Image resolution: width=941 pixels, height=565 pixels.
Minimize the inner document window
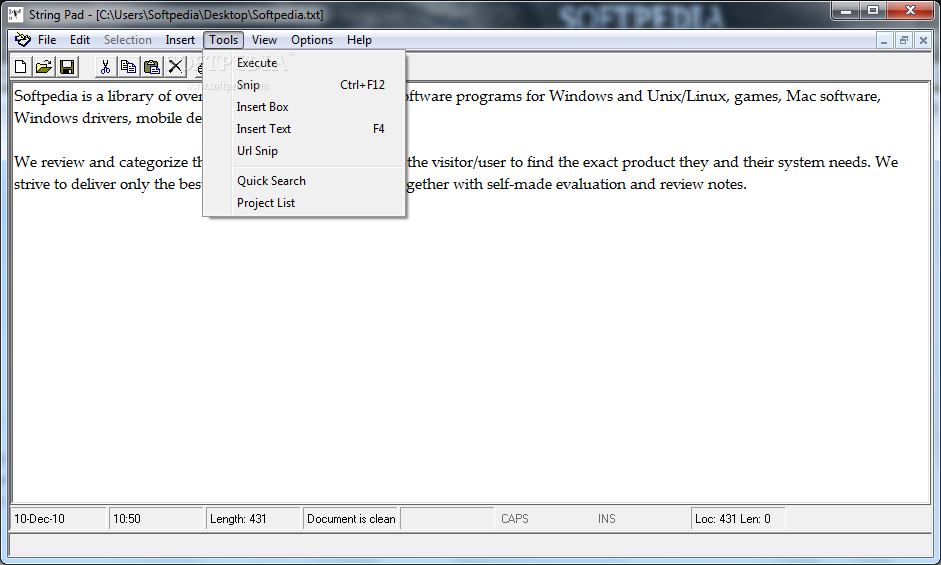pyautogui.click(x=883, y=40)
